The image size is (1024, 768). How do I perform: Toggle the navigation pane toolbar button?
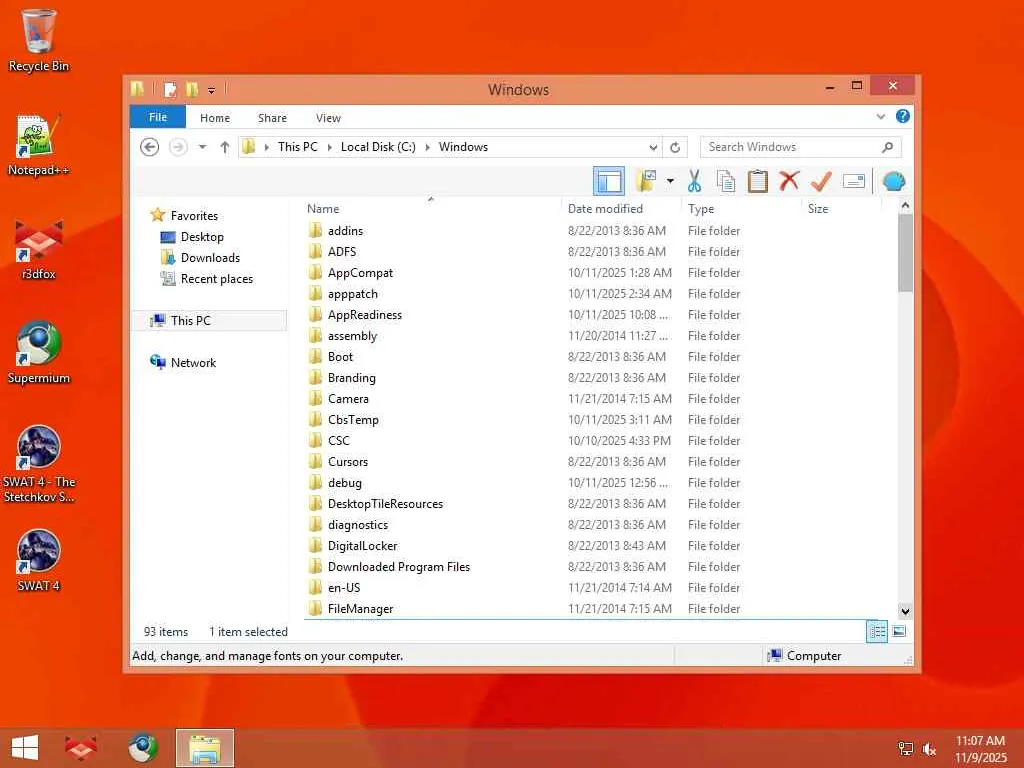(x=609, y=181)
